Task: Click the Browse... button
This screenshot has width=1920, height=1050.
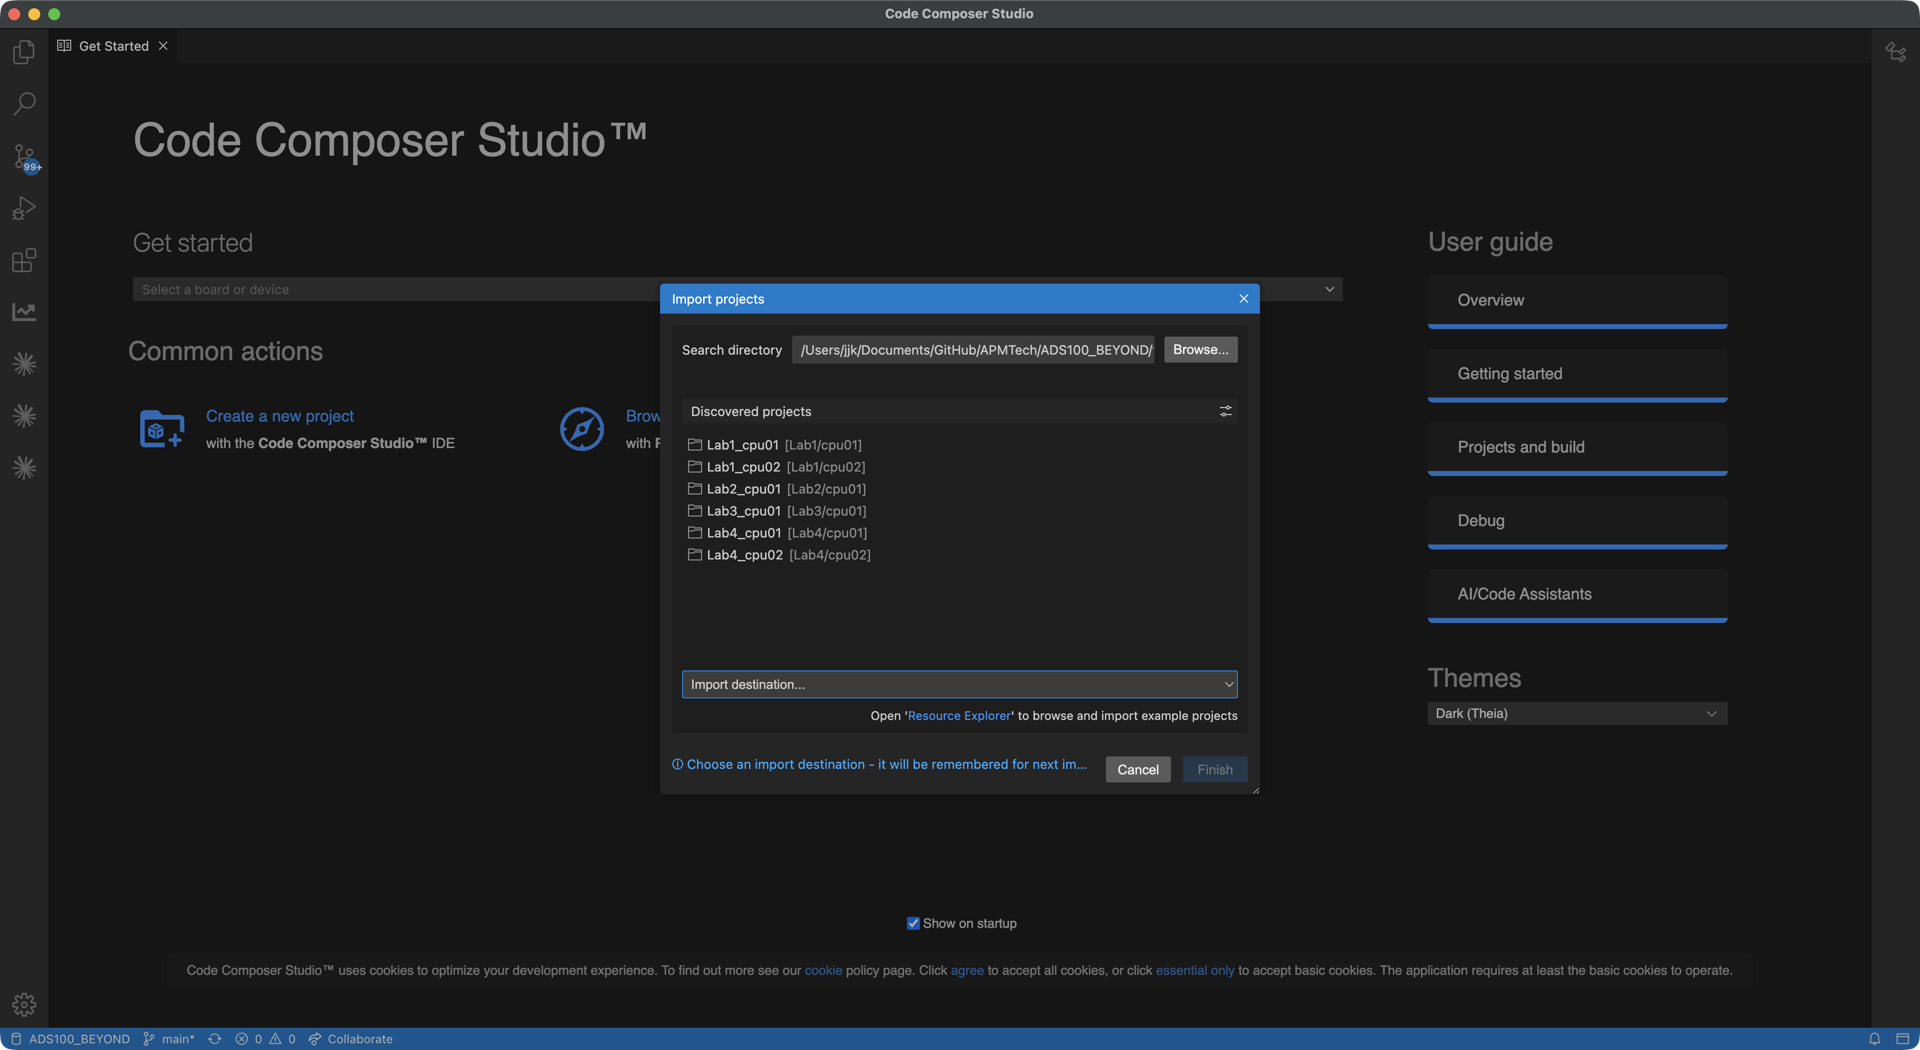Action: tap(1200, 349)
